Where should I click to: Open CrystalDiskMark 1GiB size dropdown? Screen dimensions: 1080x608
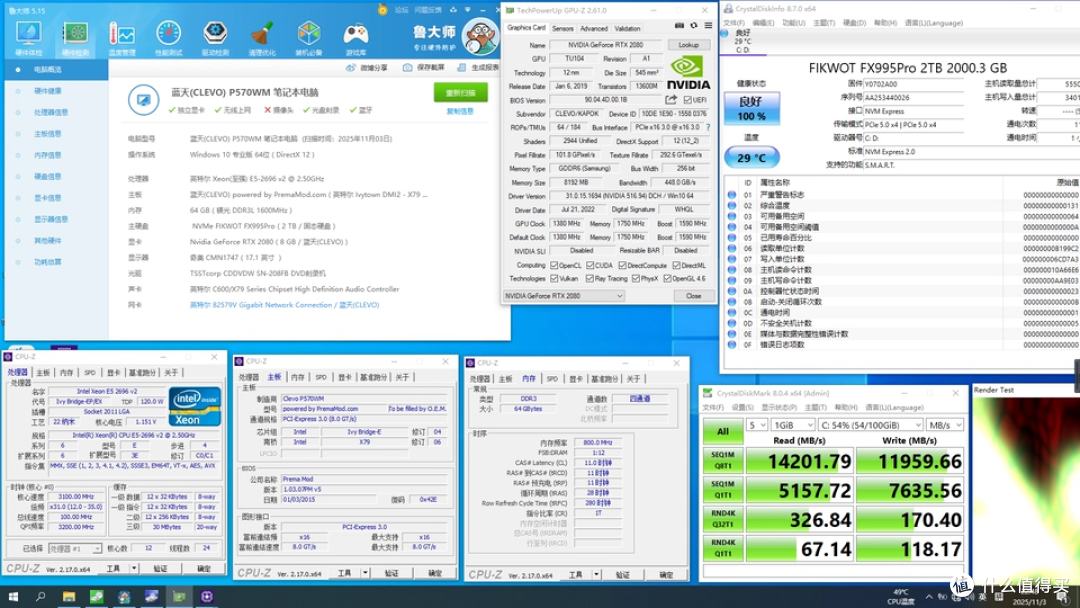point(792,425)
